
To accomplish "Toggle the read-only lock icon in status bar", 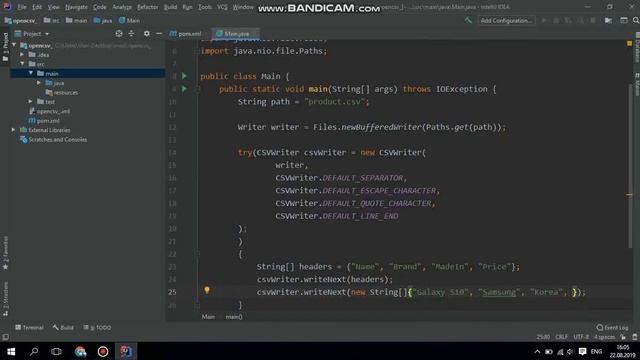I will click(x=623, y=337).
